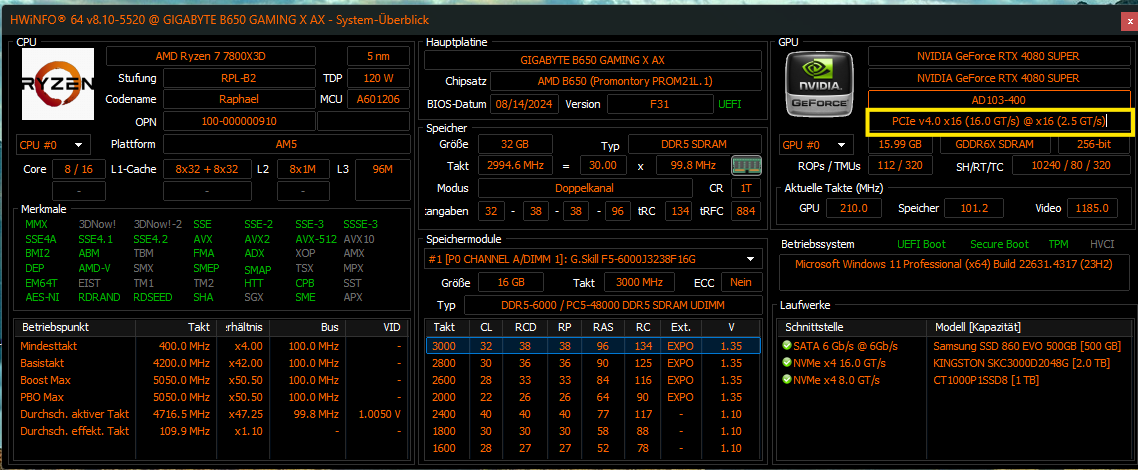Click the Secure Boot status label
The height and width of the screenshot is (470, 1138).
coord(999,244)
